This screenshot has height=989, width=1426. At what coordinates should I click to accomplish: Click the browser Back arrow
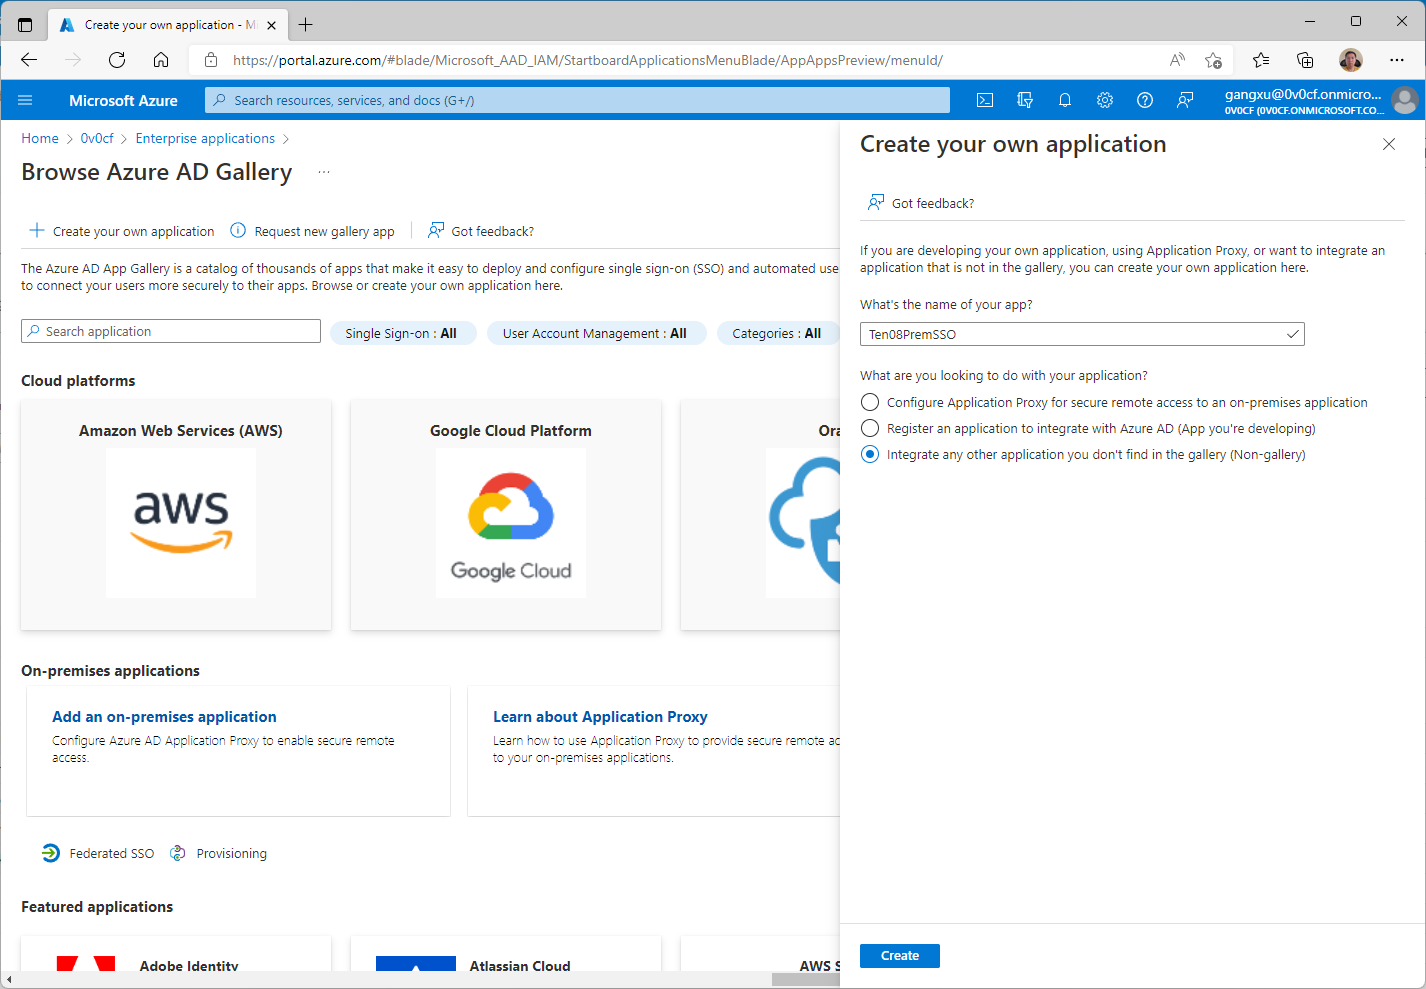pyautogui.click(x=29, y=60)
